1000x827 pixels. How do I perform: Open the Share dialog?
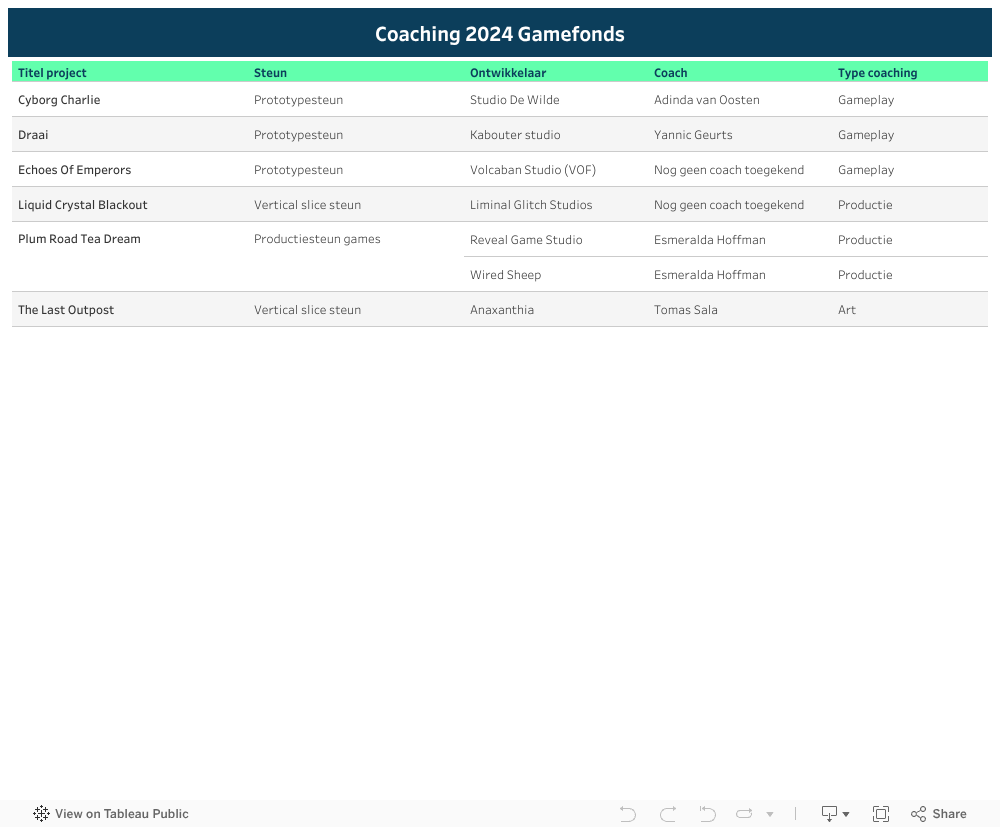[x=939, y=814]
